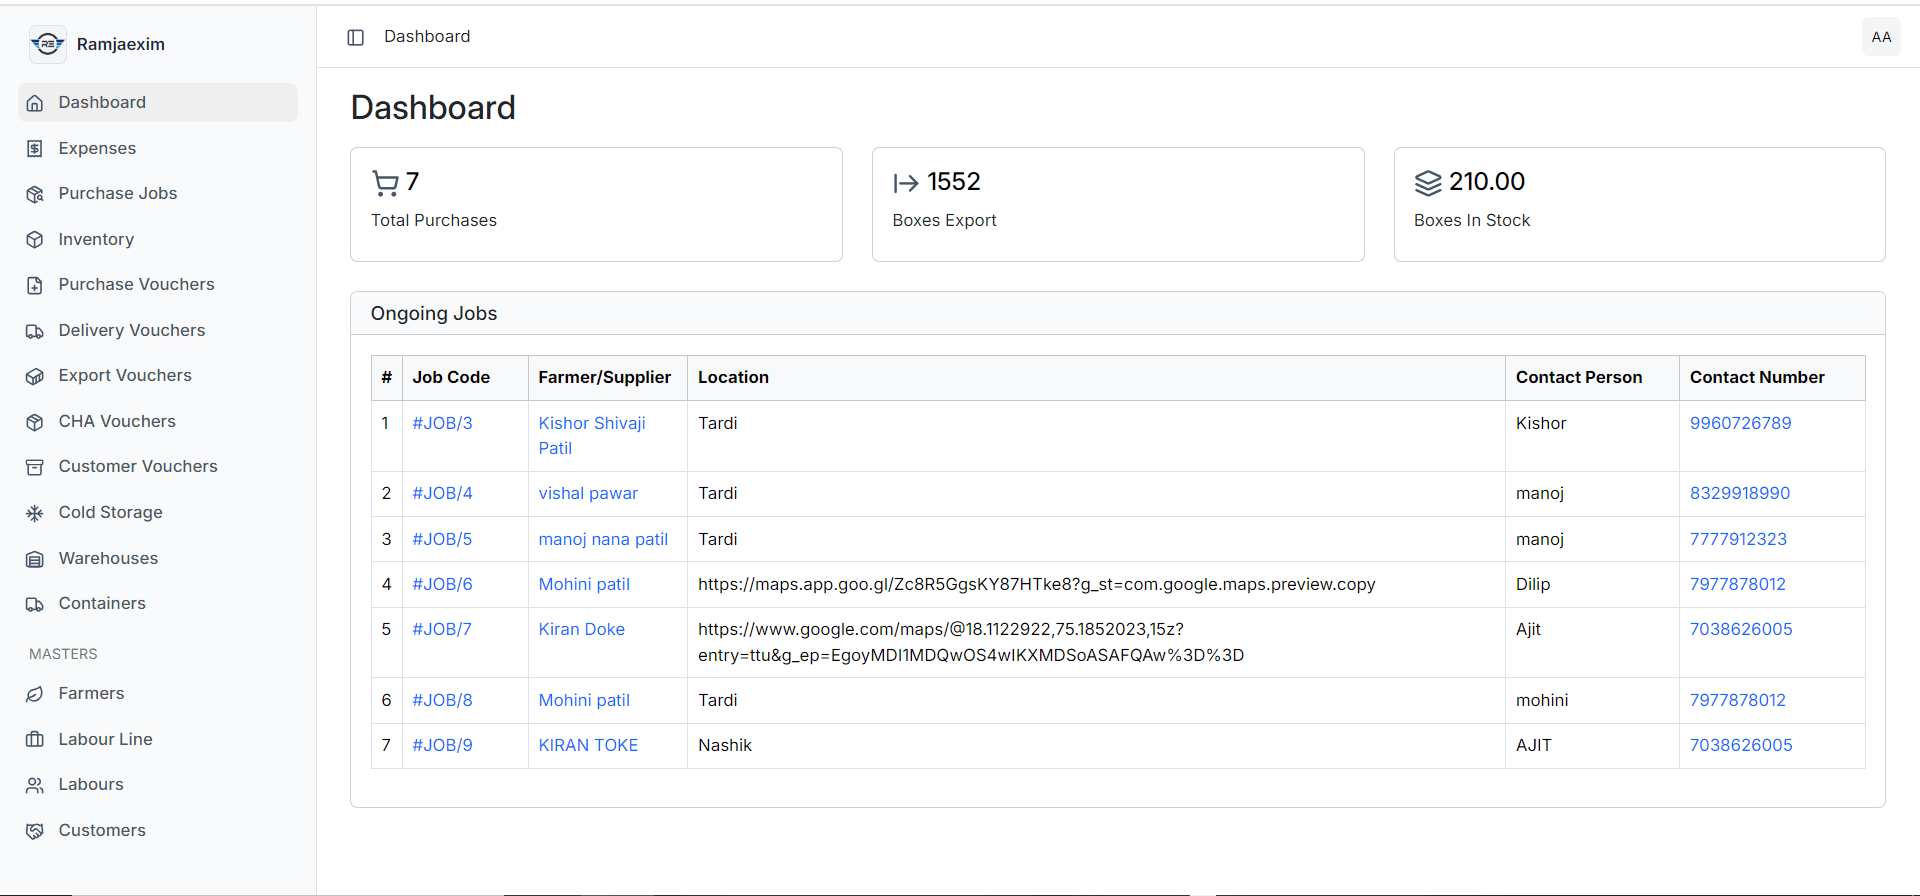Screen dimensions: 1920x896
Task: Navigate to CHA Vouchers
Action: coord(158,421)
